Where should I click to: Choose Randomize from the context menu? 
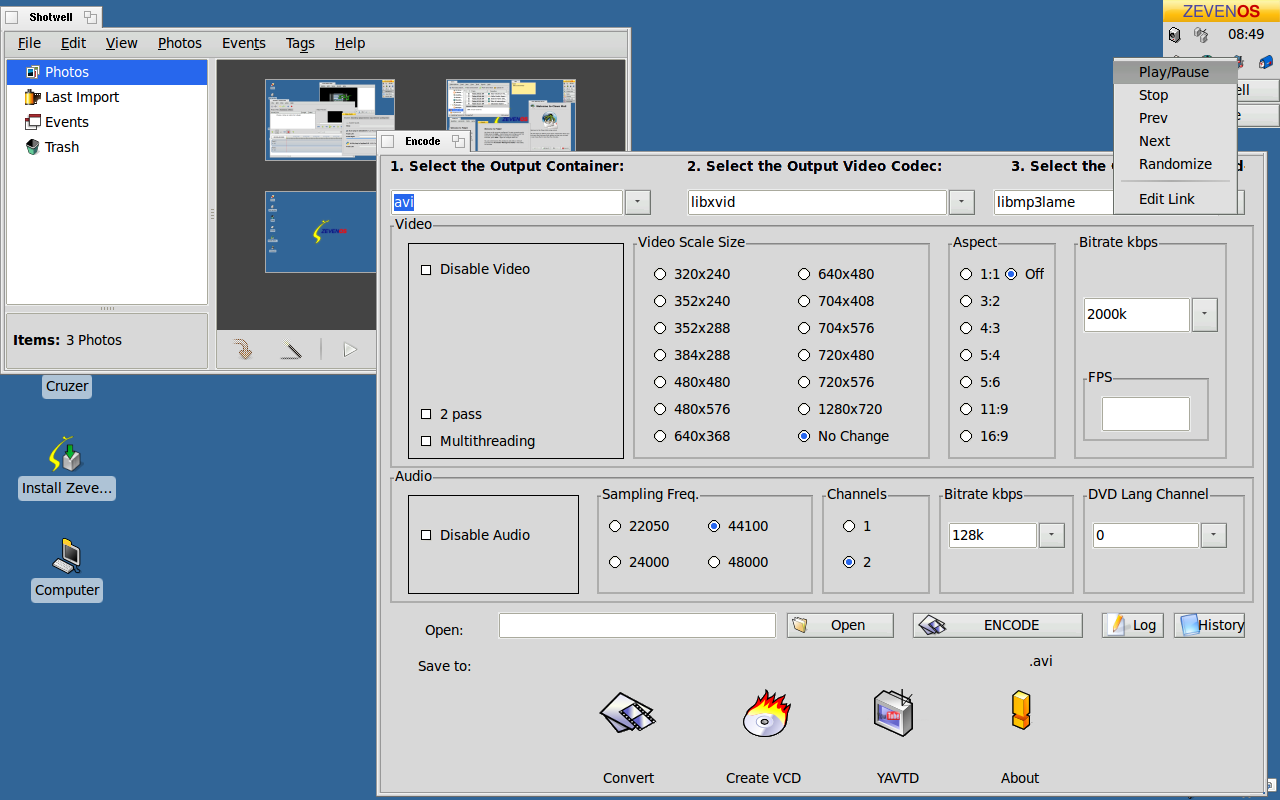tap(1174, 164)
